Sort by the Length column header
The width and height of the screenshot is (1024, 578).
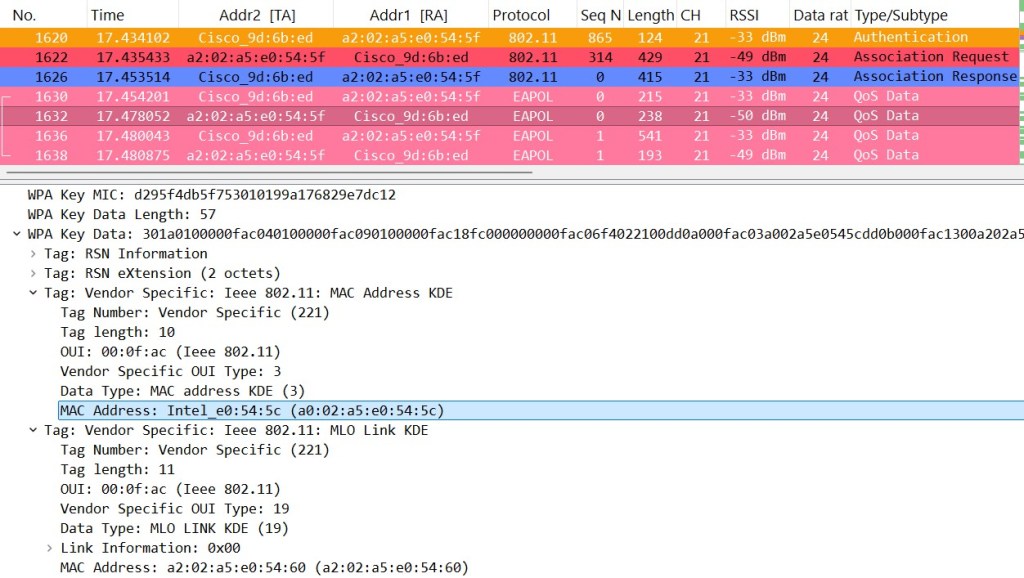(x=650, y=15)
